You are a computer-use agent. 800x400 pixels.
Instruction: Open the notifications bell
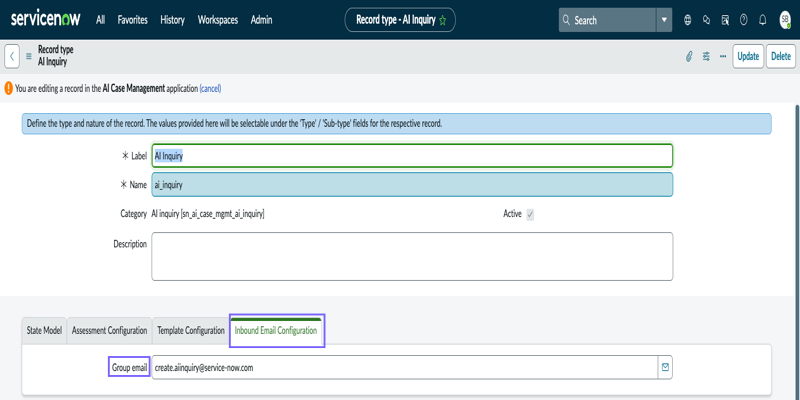point(763,20)
